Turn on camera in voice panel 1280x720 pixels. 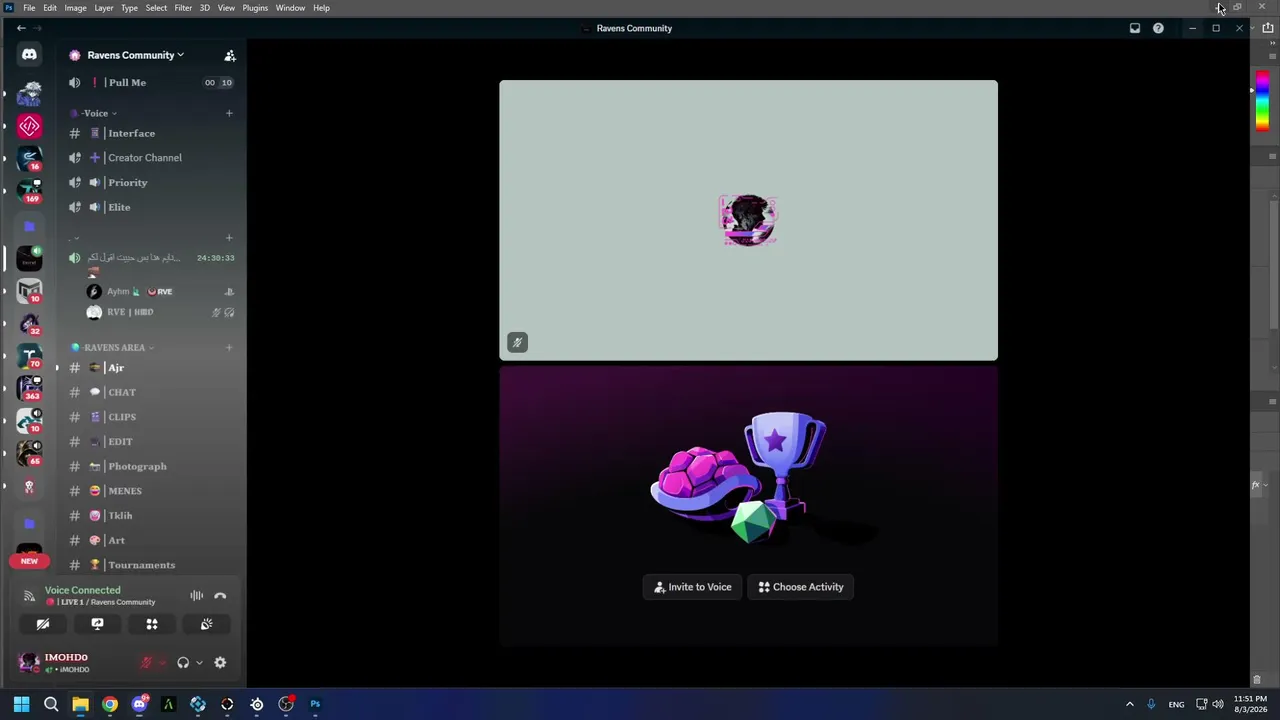click(x=43, y=624)
